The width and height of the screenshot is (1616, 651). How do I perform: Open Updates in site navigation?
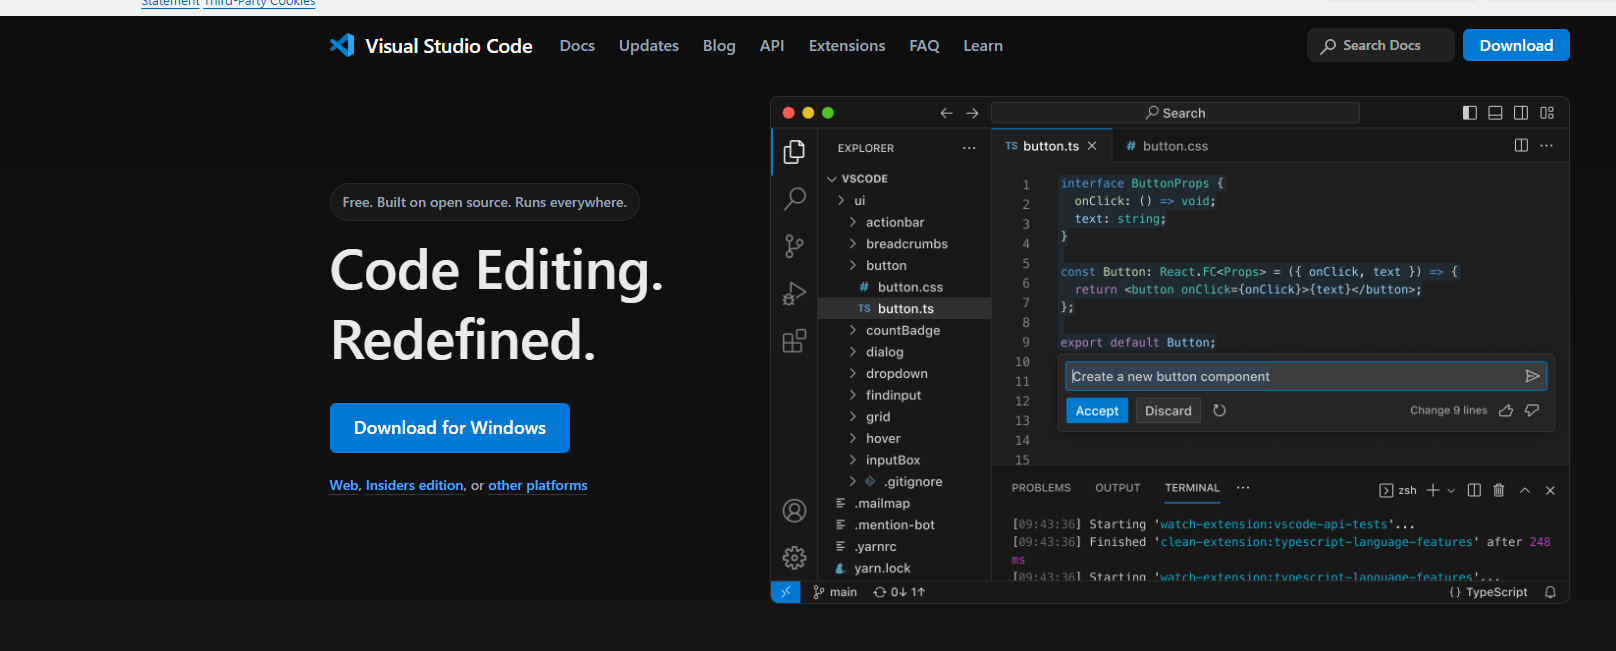coord(649,46)
